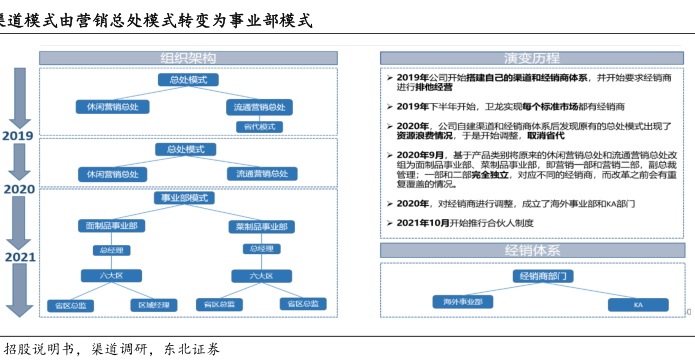The image size is (695, 363).
Task: Click 六大区 box under 面制品事业部
Action: (111, 276)
